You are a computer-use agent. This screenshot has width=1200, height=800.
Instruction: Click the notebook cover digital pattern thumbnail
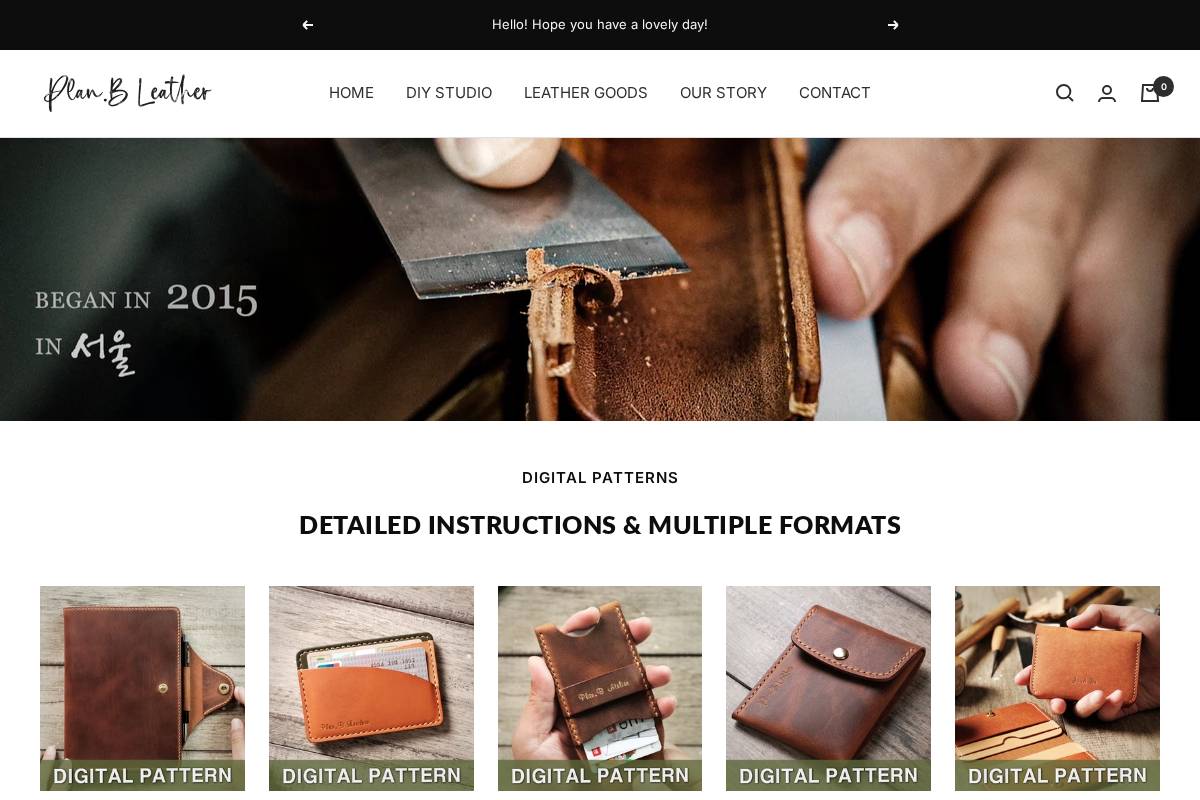pyautogui.click(x=142, y=689)
